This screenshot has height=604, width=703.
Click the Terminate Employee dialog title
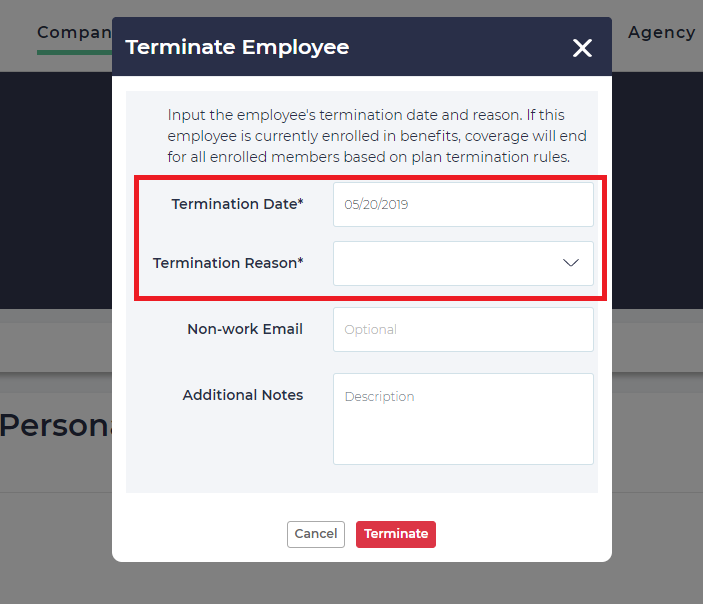click(x=237, y=47)
